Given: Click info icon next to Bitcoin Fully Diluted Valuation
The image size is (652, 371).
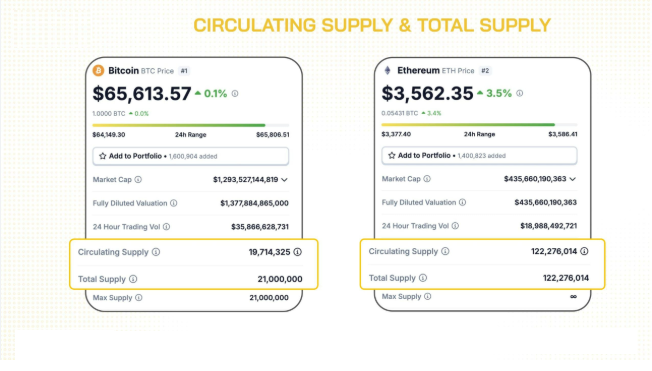Looking at the screenshot, I should click(174, 203).
